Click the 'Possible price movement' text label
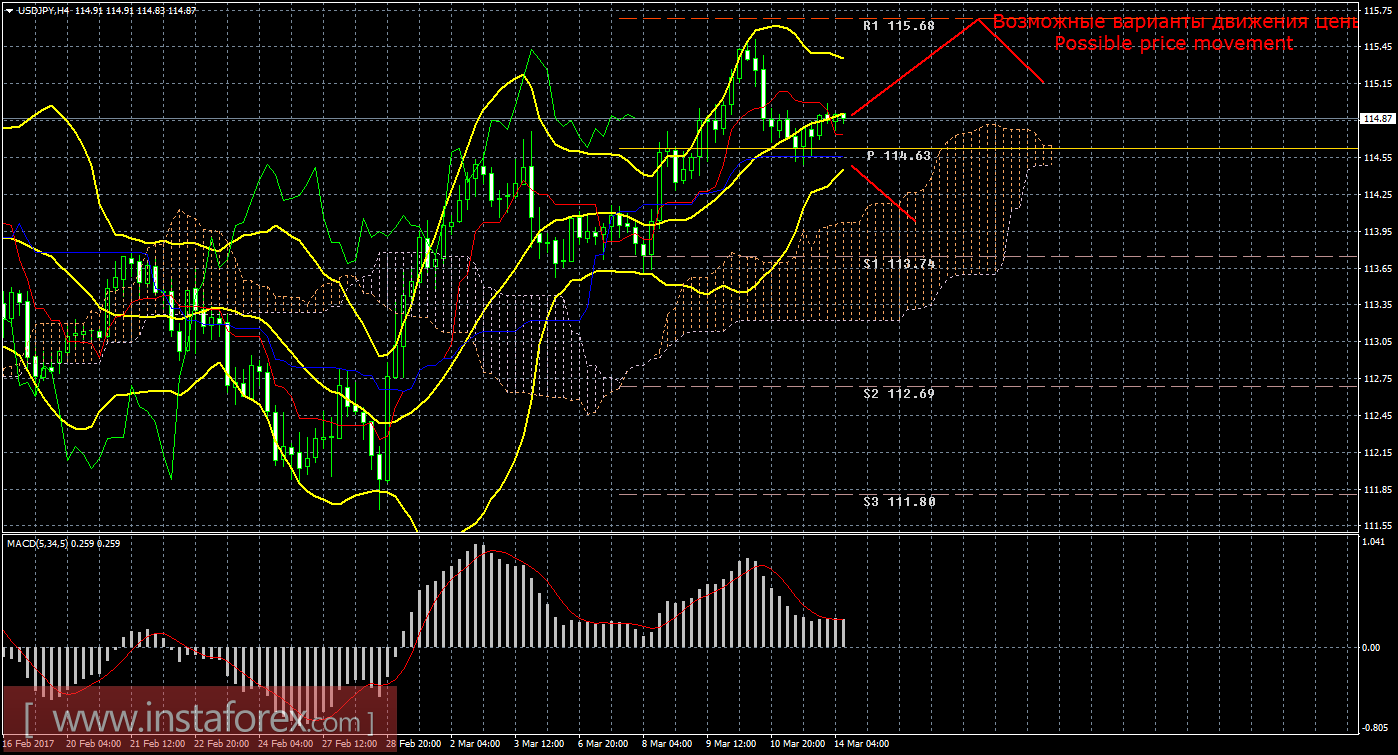The width and height of the screenshot is (1398, 755). tap(1173, 44)
